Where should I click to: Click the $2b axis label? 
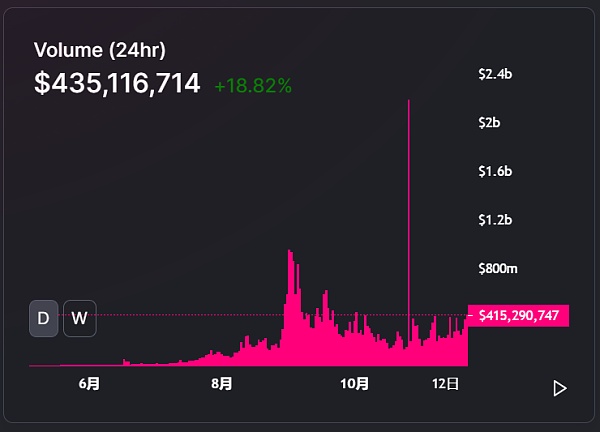tap(490, 122)
